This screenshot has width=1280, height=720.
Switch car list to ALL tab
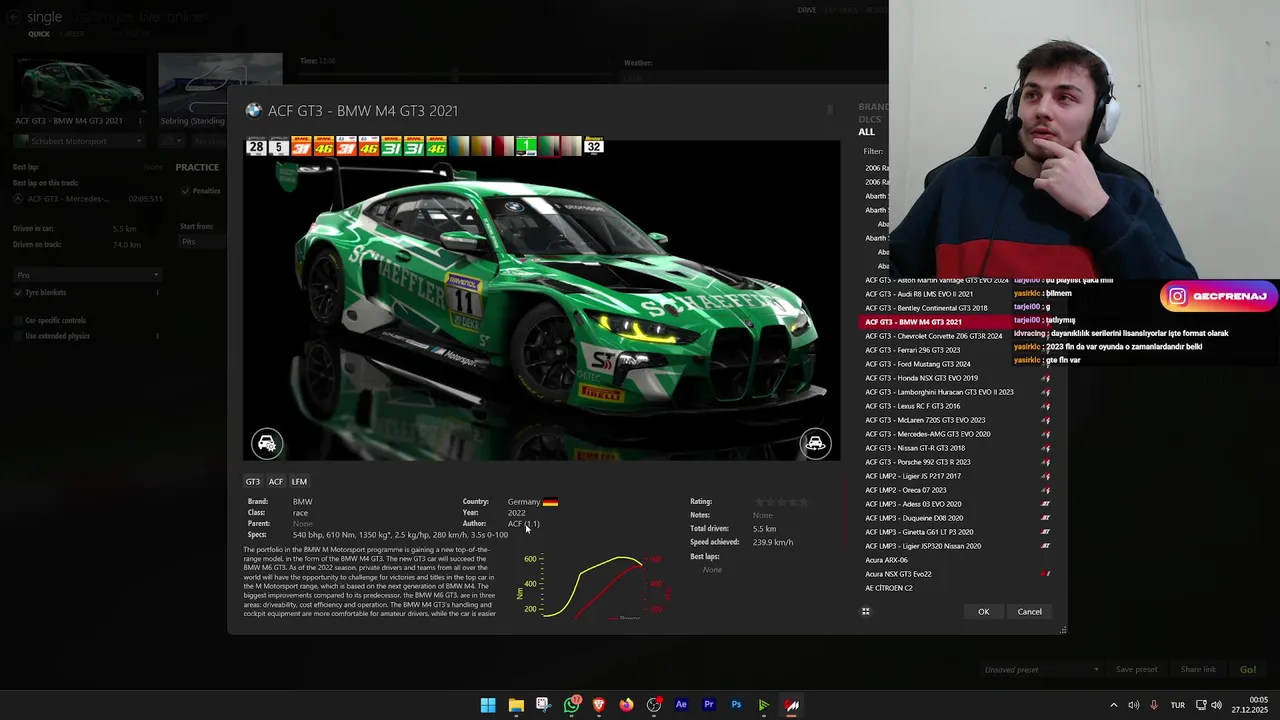click(866, 132)
